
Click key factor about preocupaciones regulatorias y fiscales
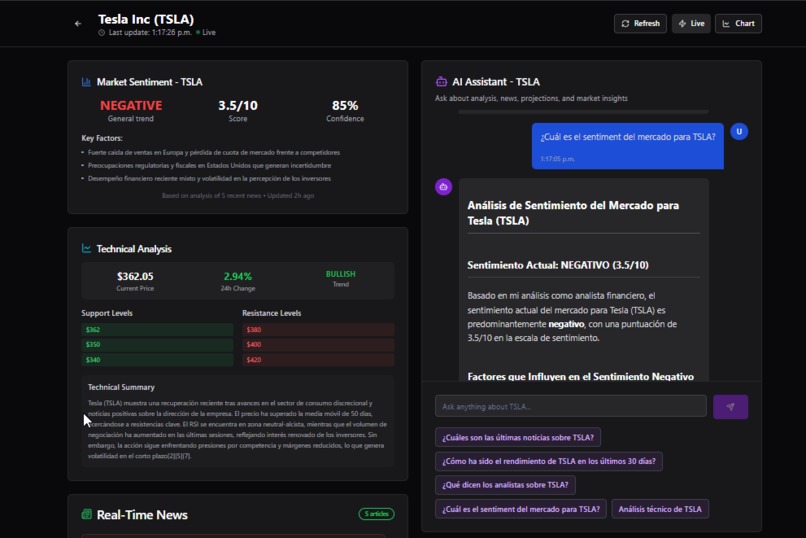[209, 165]
